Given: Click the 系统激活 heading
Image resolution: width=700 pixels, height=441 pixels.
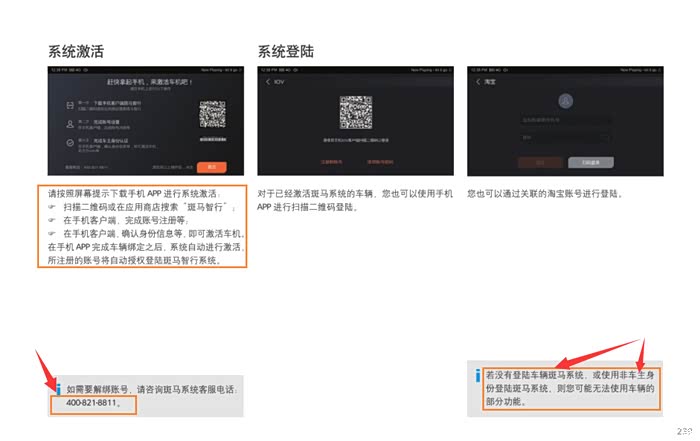Looking at the screenshot, I should [x=76, y=51].
